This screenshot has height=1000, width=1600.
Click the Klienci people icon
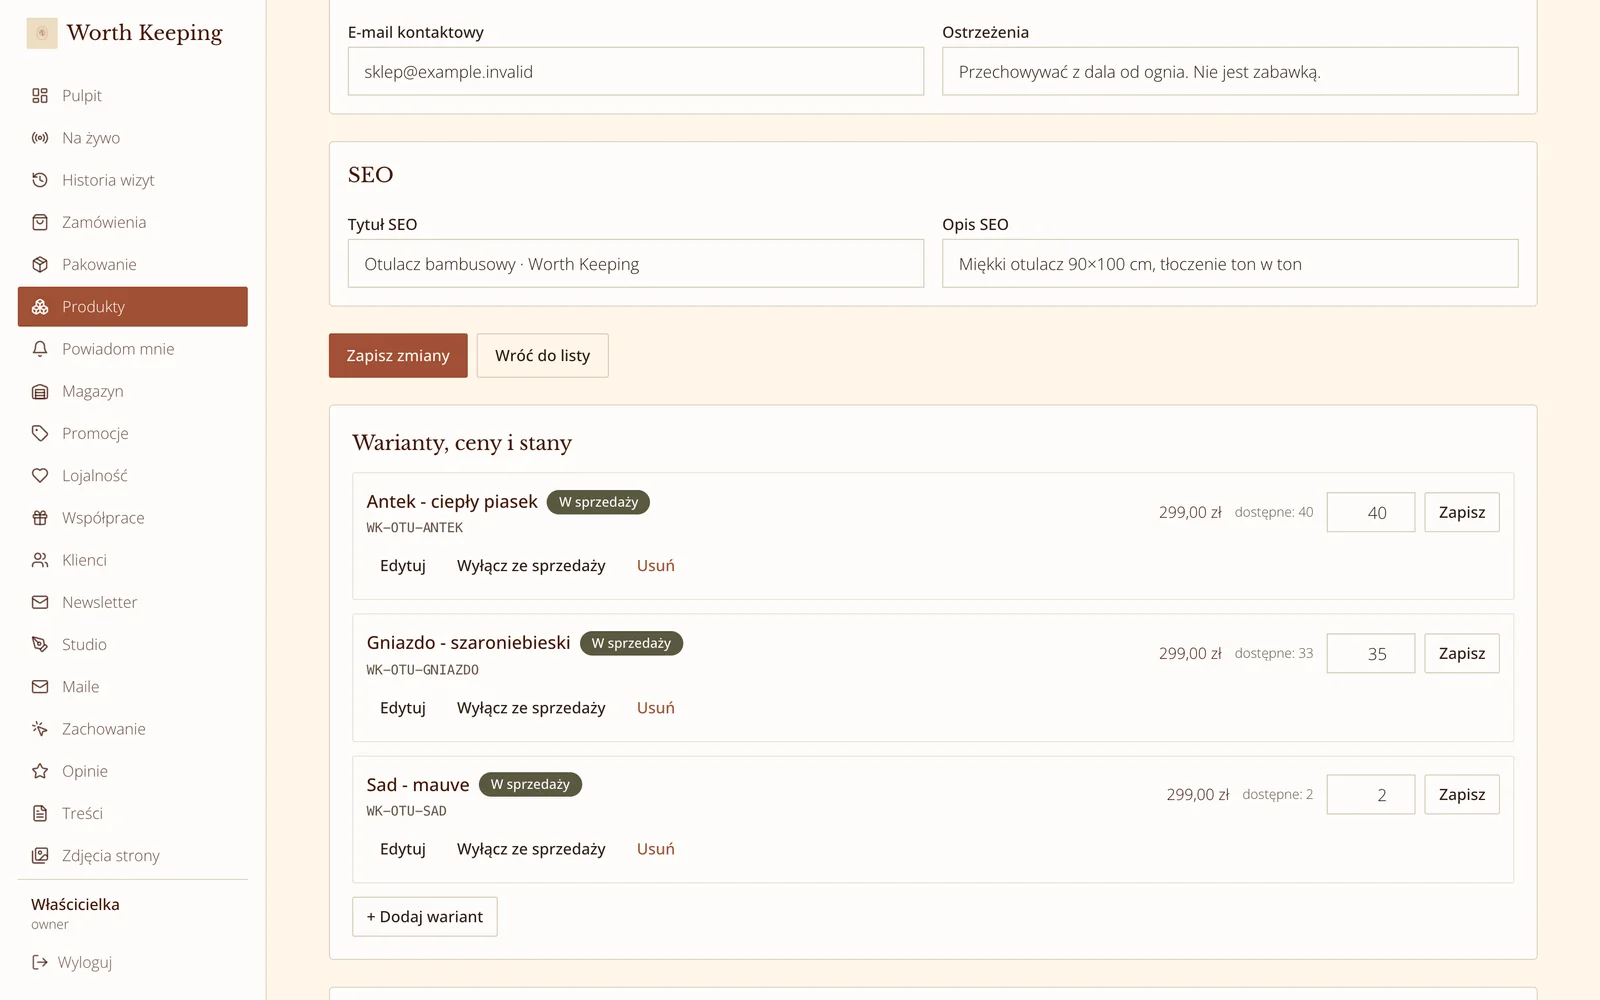point(40,560)
